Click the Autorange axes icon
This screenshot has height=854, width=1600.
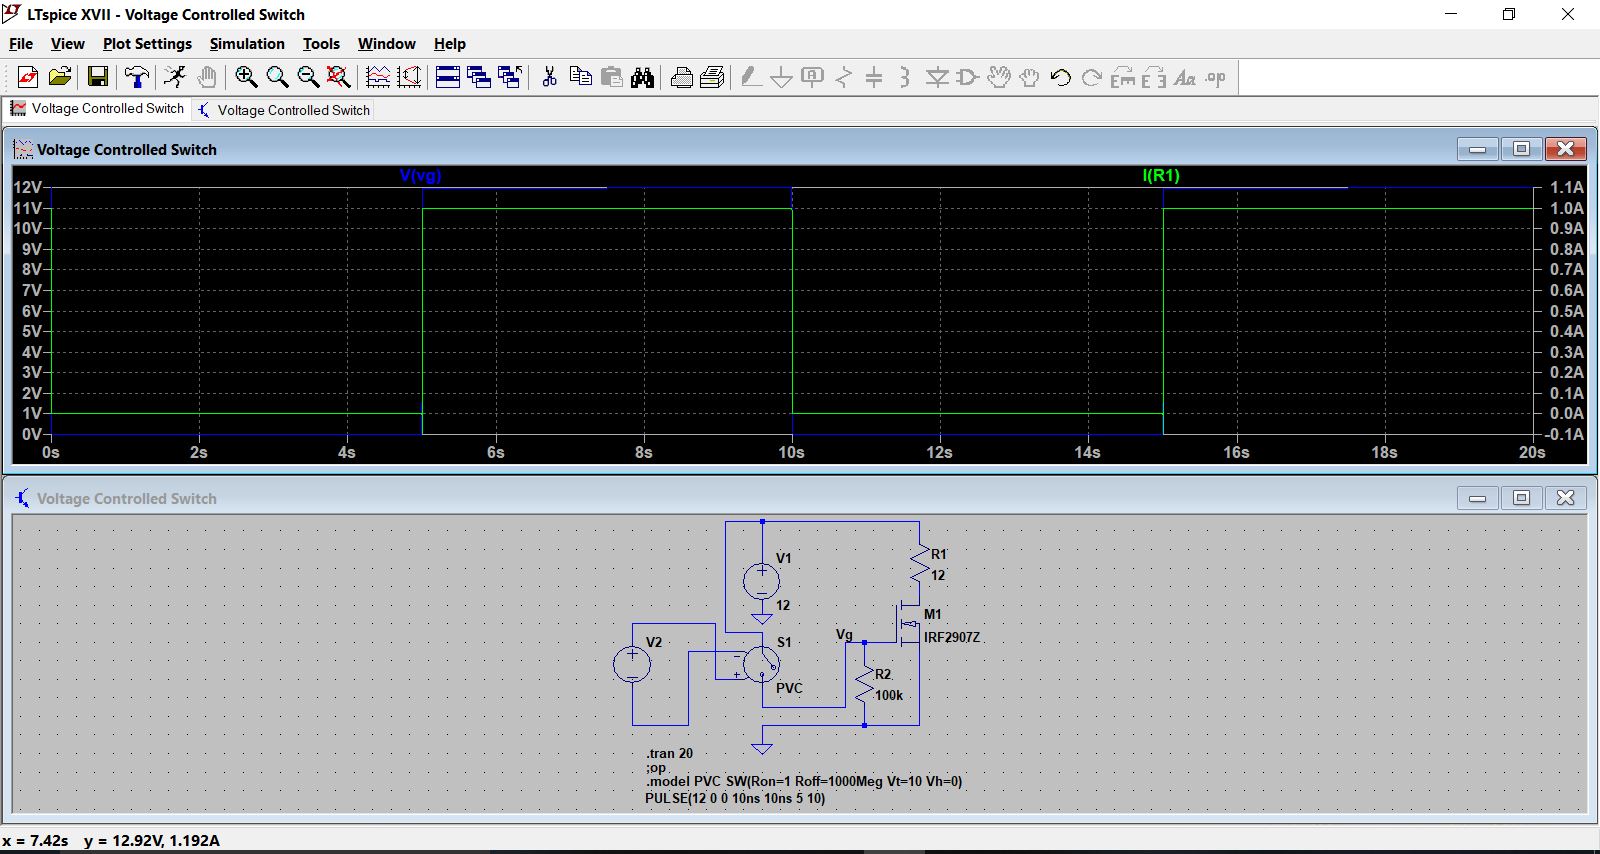(409, 77)
